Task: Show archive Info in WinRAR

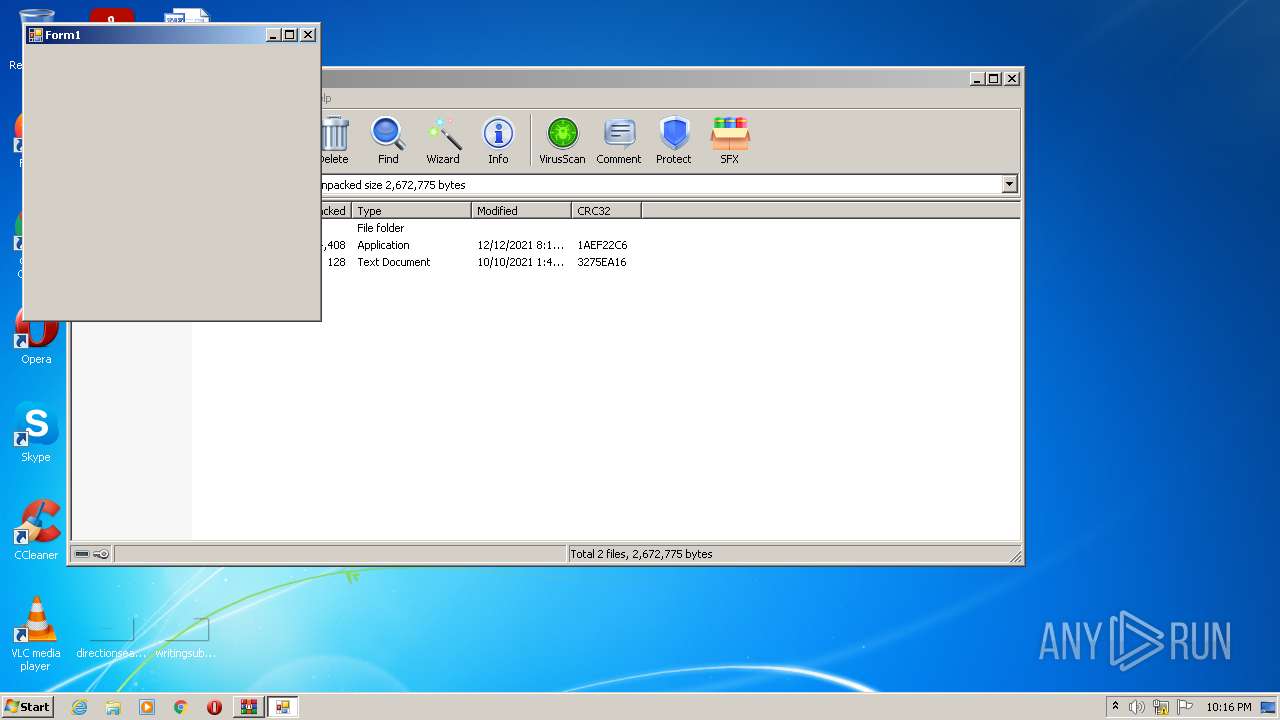Action: coord(498,140)
